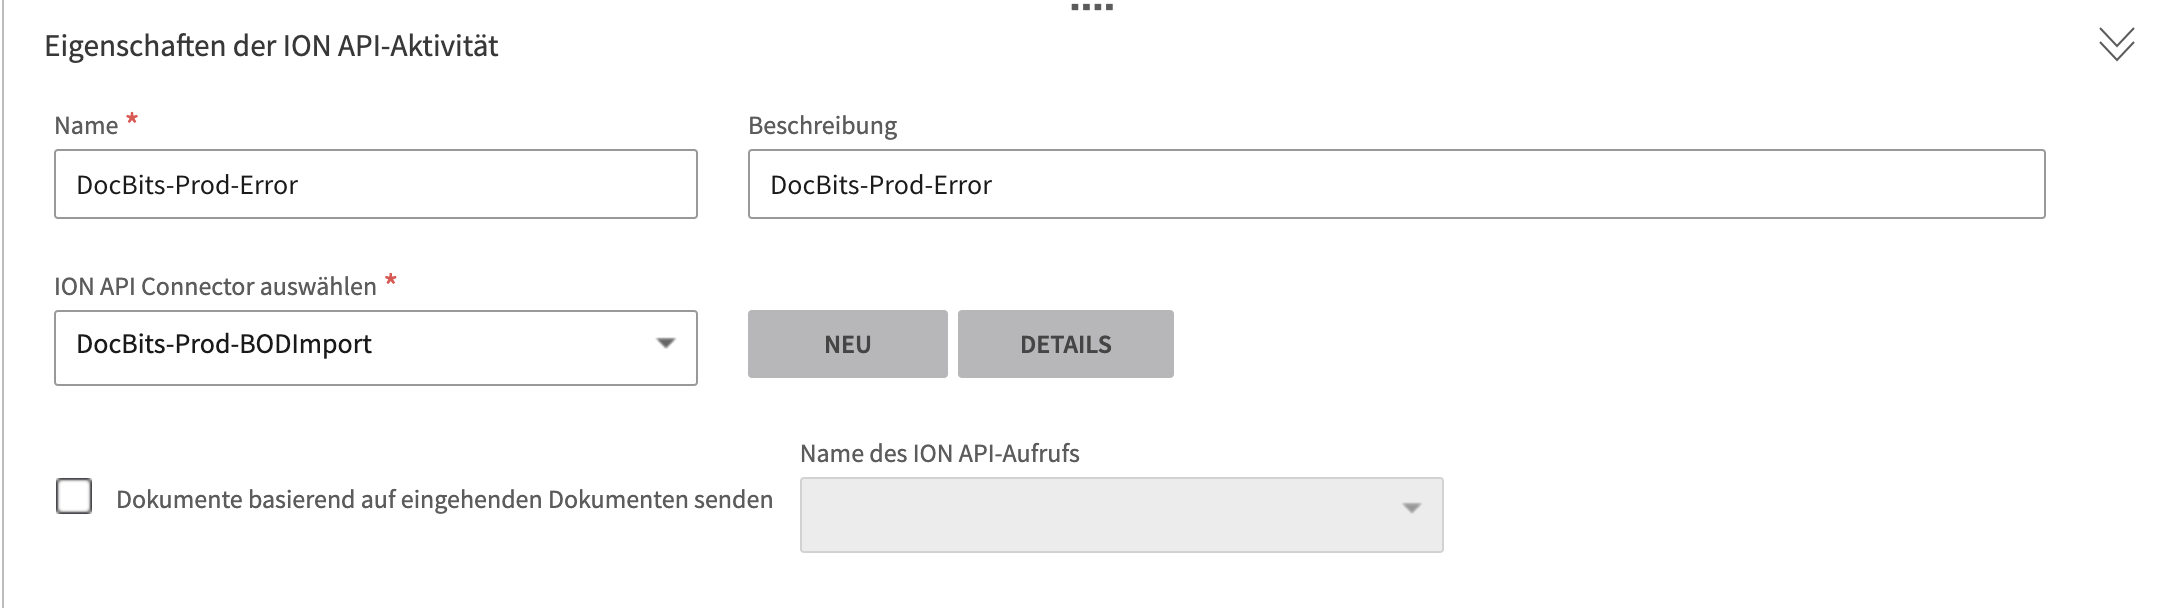Image resolution: width=2160 pixels, height=608 pixels.
Task: Enable the Dokumente basierend auf eingehenden Dokumenten checkbox
Action: (x=74, y=497)
